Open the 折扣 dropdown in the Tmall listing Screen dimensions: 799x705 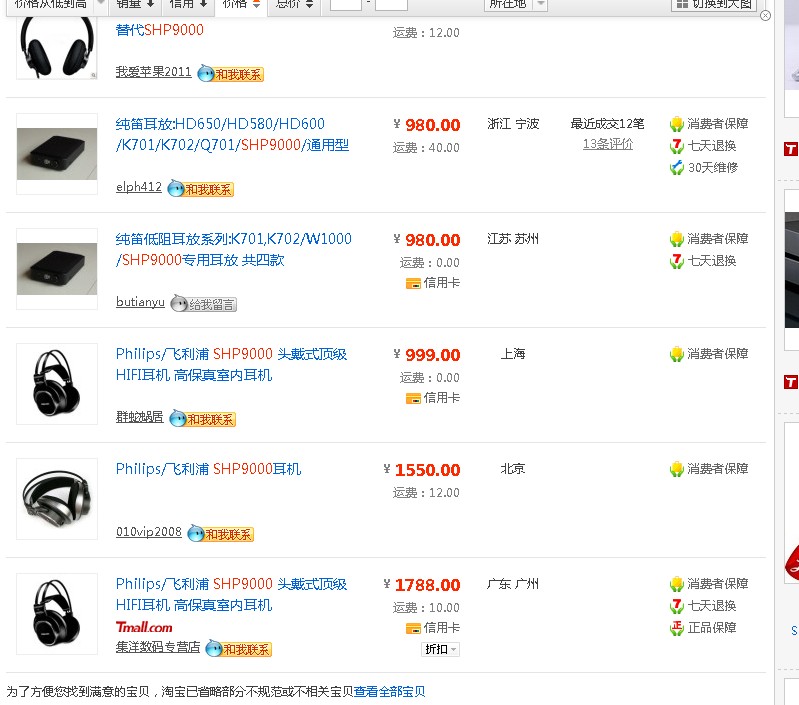click(x=440, y=649)
